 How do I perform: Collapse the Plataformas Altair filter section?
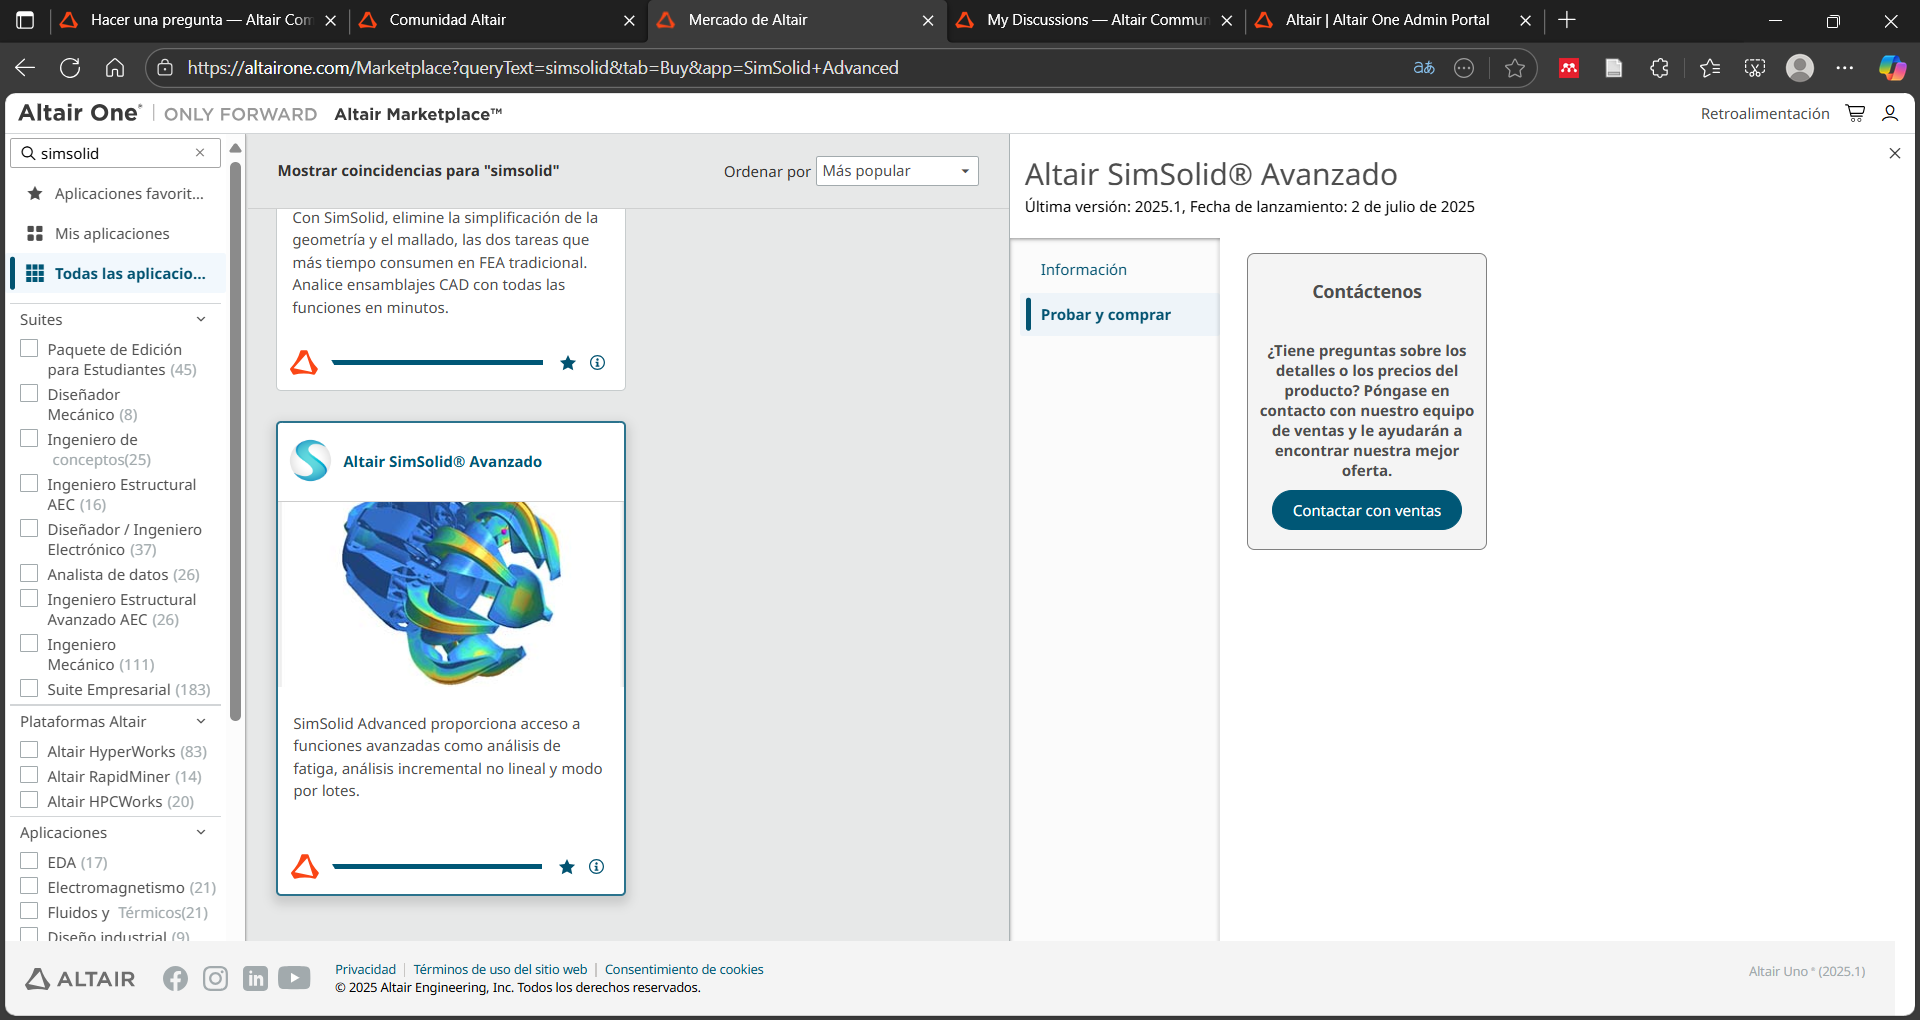pos(201,722)
